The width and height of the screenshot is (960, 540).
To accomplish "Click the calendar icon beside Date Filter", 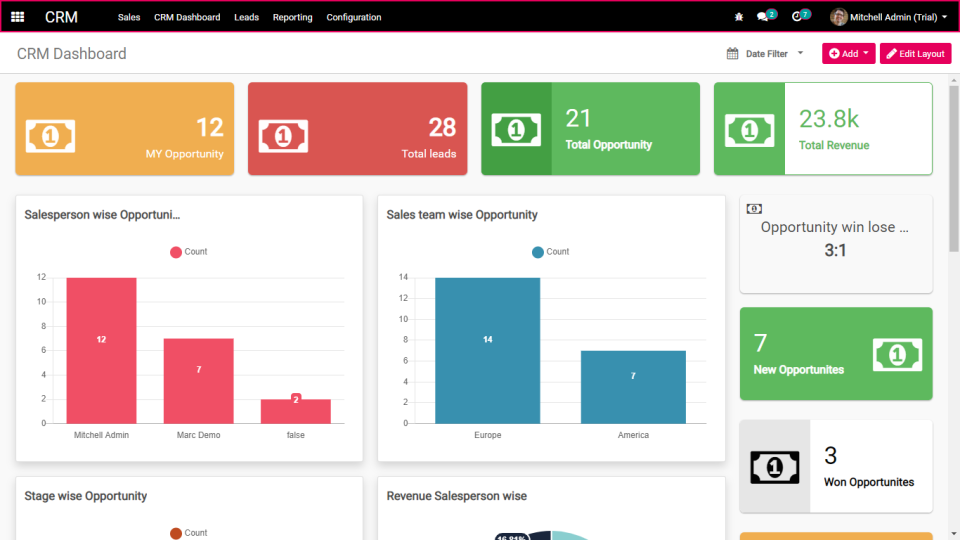I will (x=732, y=54).
